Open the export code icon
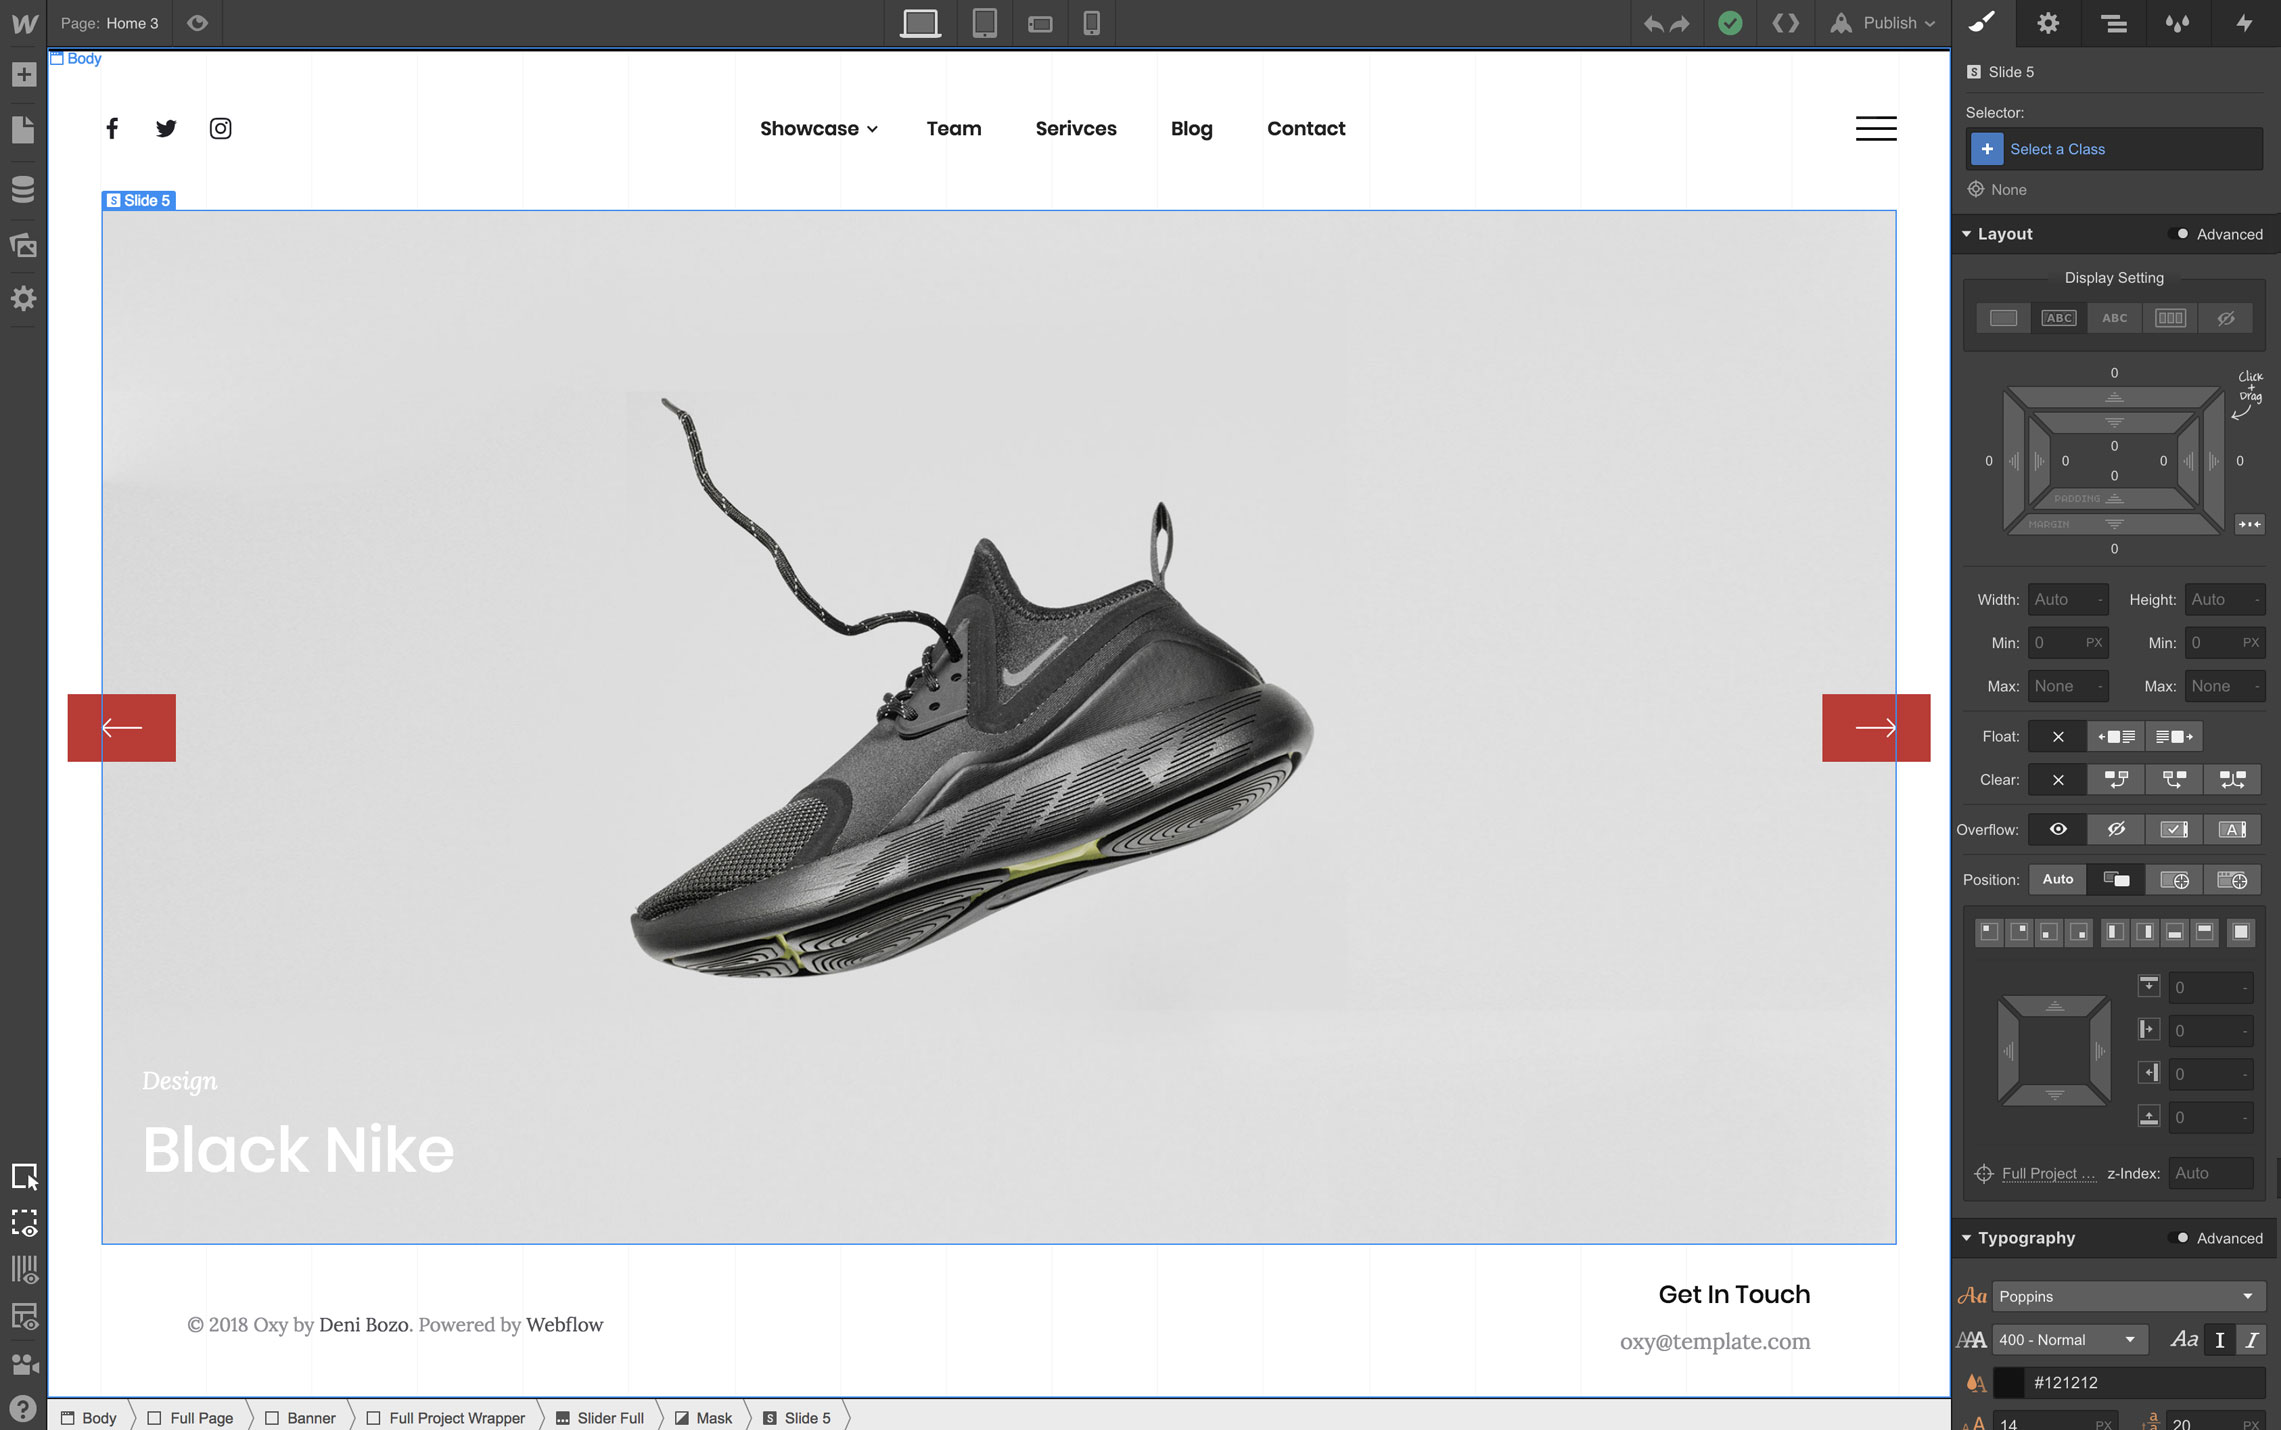 pos(1785,23)
